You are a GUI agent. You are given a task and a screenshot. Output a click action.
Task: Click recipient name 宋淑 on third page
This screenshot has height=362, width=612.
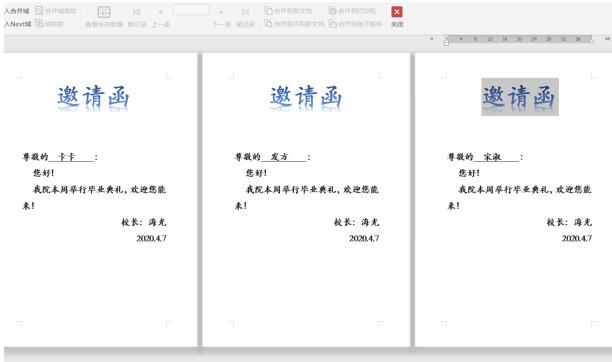click(492, 157)
